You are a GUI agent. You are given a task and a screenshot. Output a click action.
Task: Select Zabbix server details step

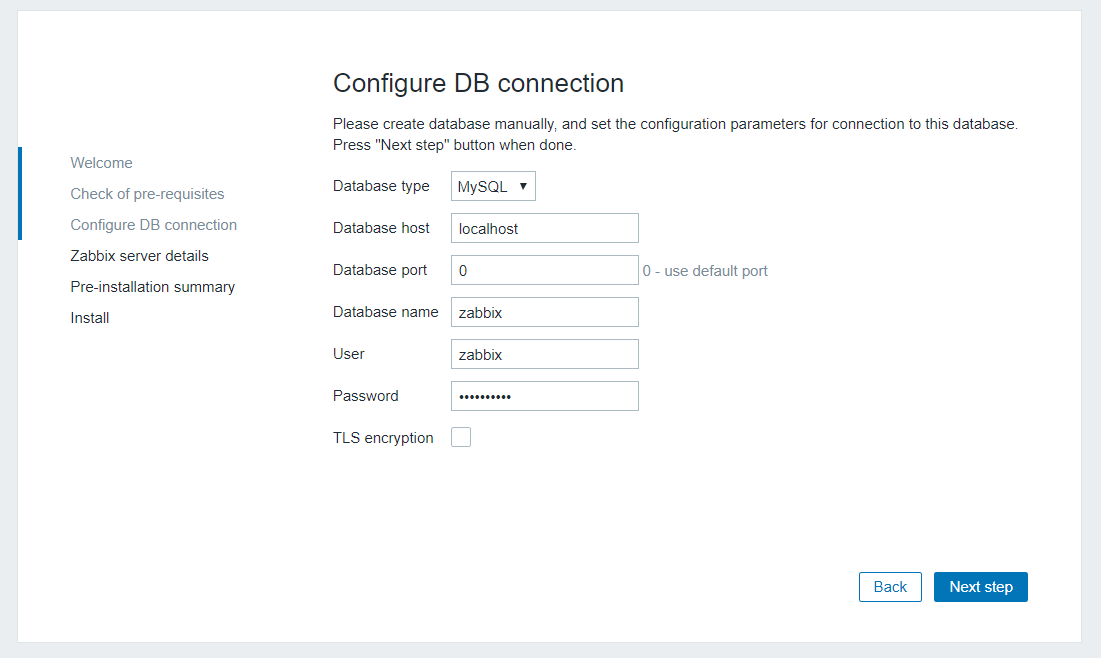pos(140,256)
